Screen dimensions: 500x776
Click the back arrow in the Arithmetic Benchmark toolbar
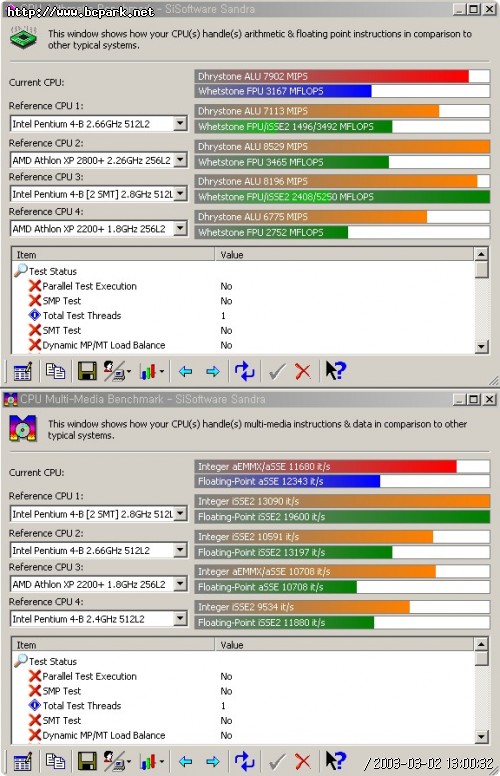tap(186, 371)
